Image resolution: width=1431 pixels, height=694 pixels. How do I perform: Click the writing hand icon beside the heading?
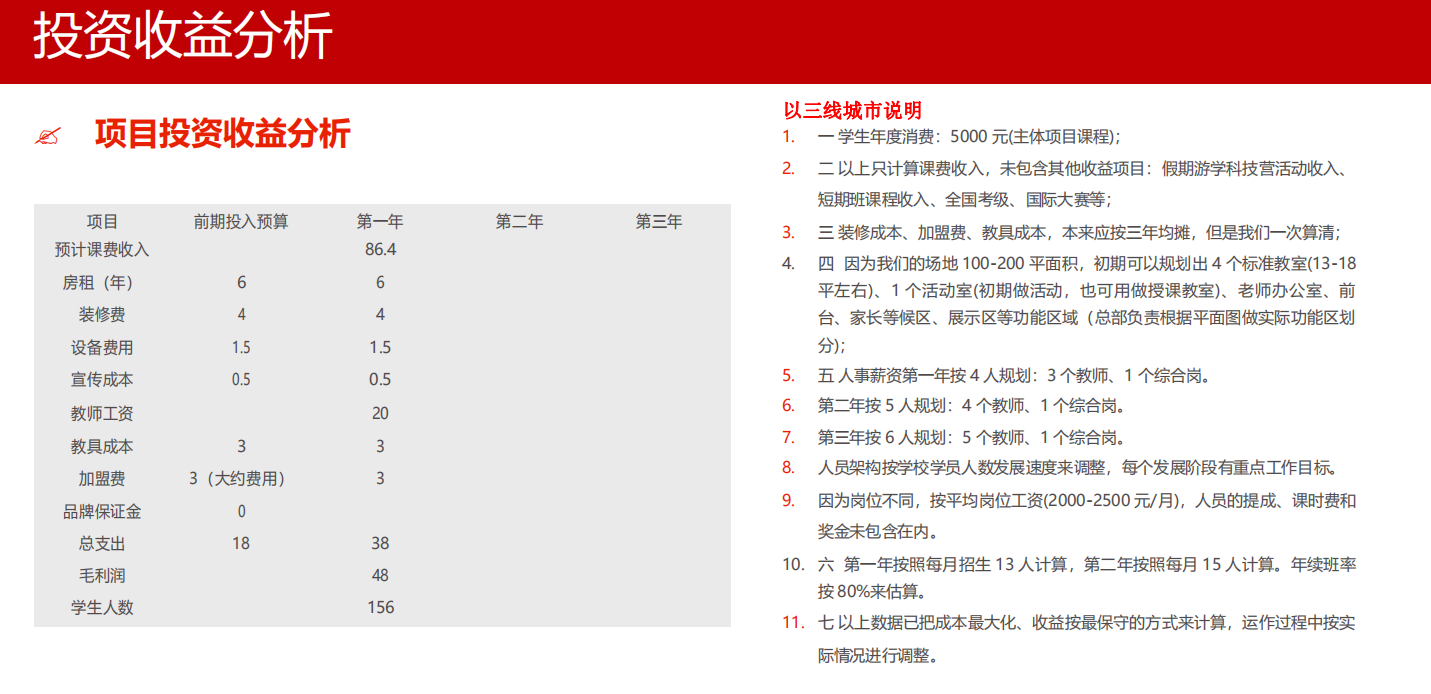pyautogui.click(x=48, y=136)
